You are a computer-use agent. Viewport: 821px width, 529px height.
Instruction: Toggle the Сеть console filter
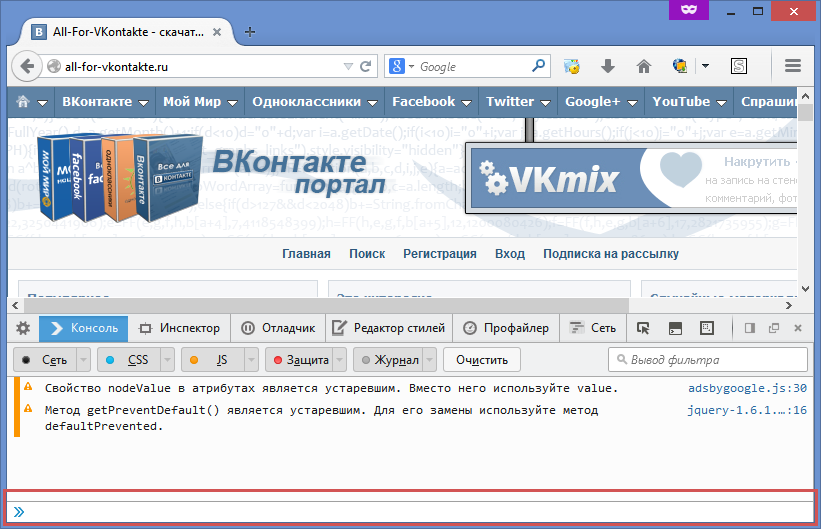click(46, 360)
